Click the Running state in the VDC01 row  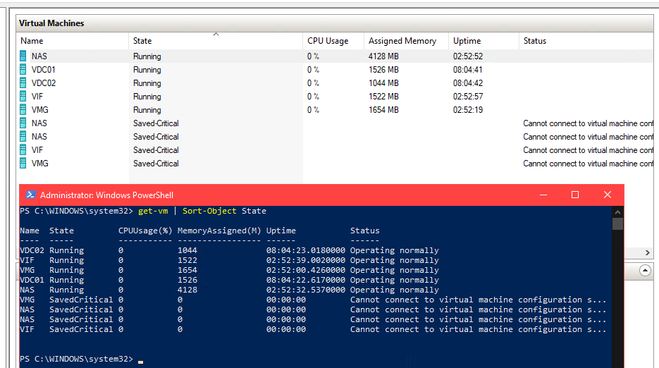pos(147,70)
